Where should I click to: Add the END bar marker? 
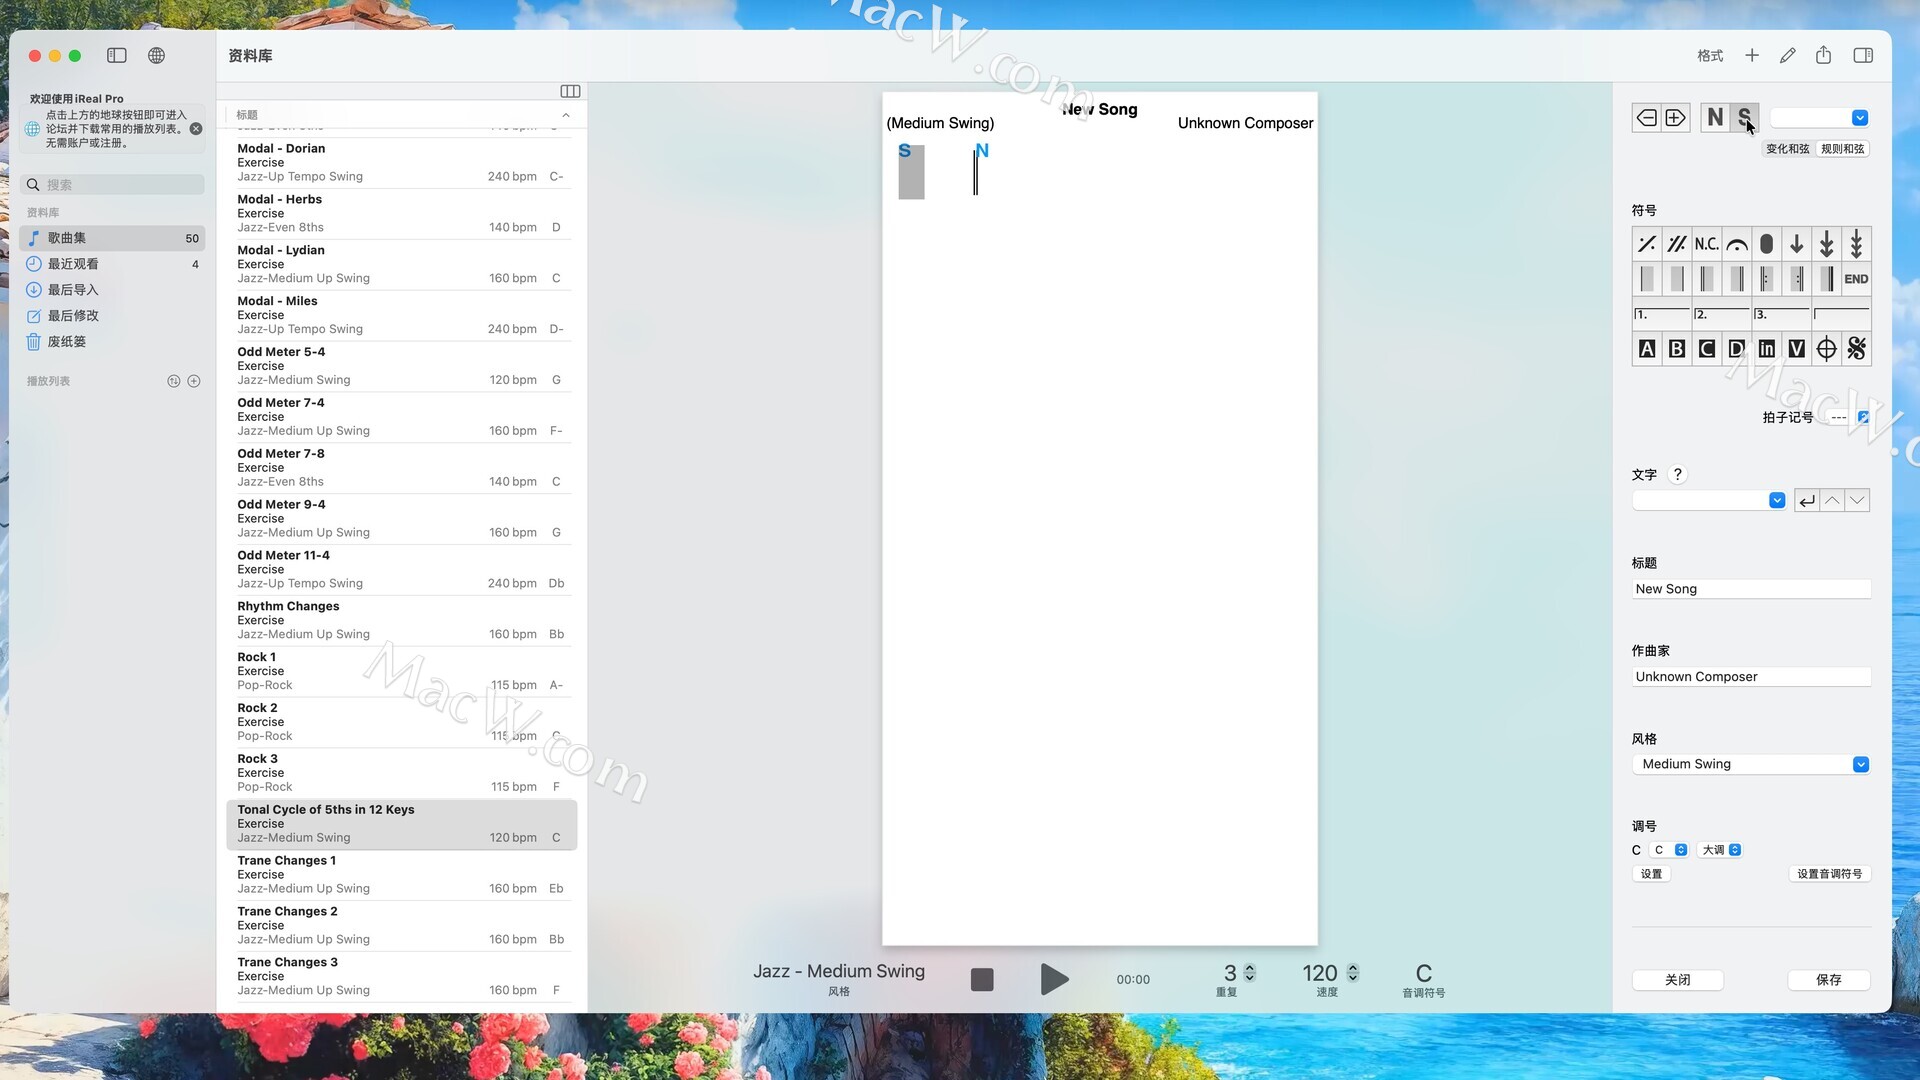pyautogui.click(x=1856, y=279)
